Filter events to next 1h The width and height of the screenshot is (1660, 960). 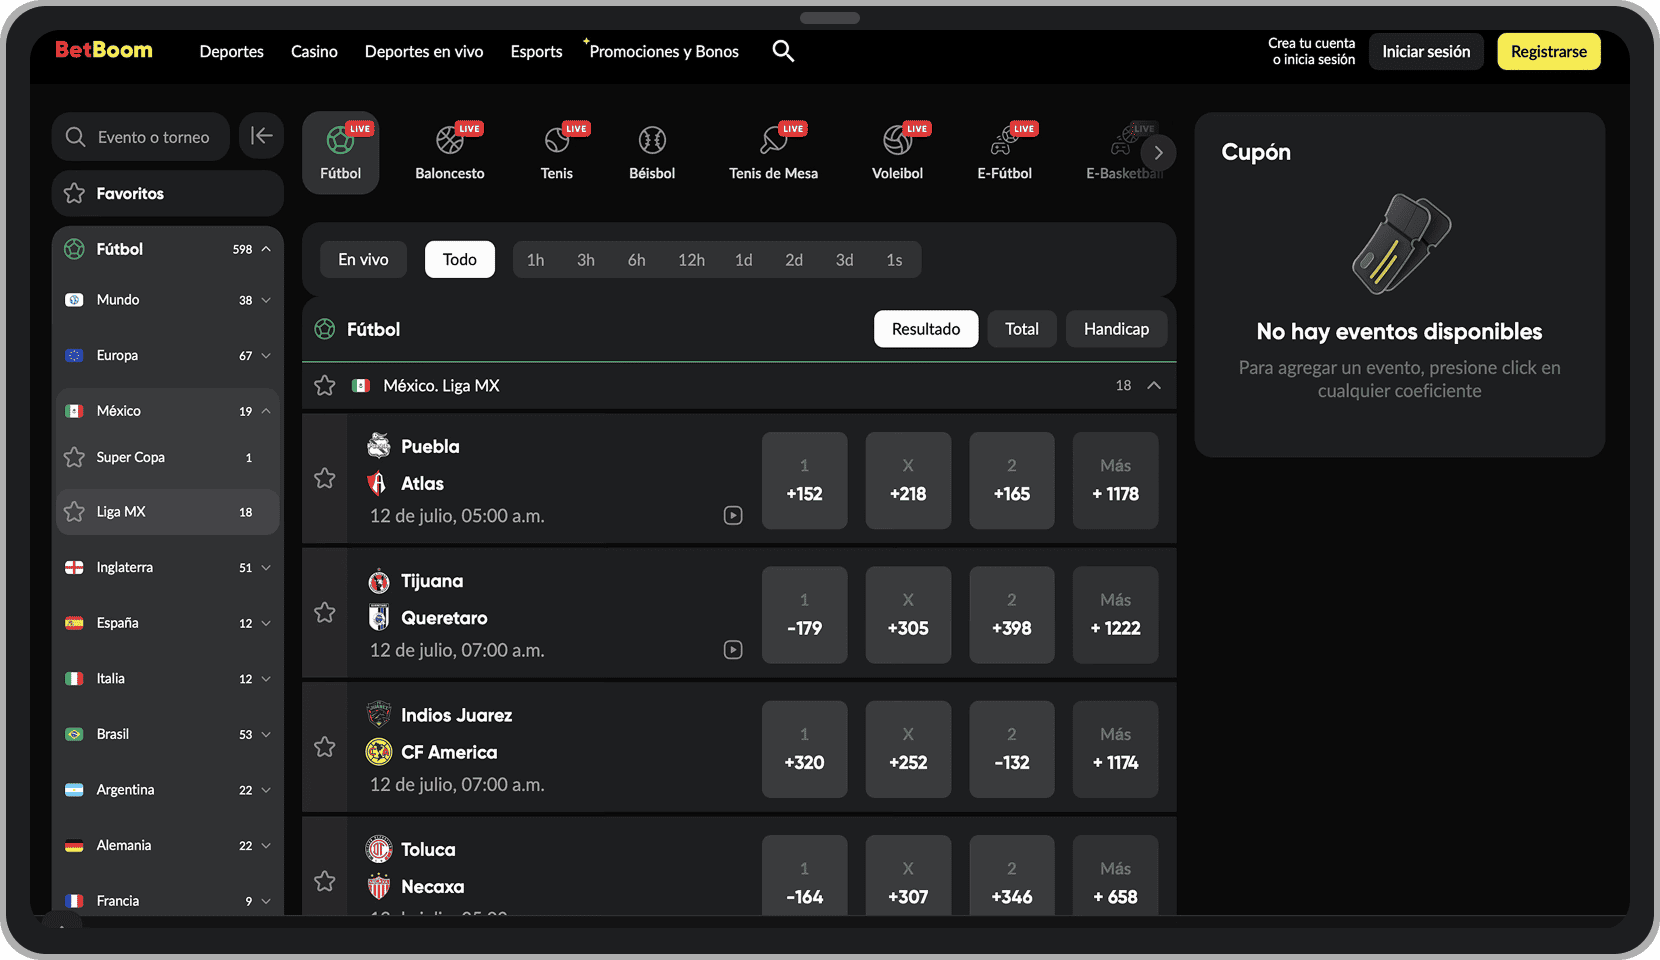coord(536,260)
